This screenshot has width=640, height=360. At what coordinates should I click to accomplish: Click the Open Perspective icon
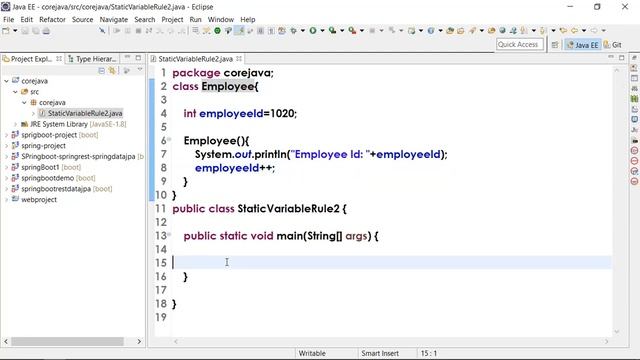[x=555, y=45]
